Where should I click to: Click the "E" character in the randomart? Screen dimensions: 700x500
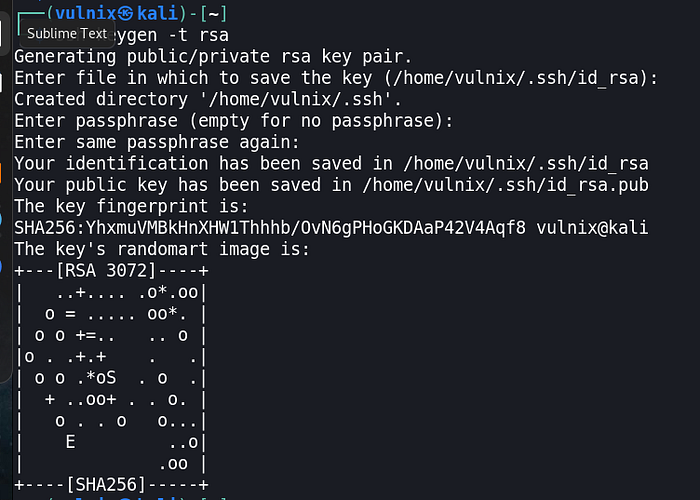(x=70, y=442)
